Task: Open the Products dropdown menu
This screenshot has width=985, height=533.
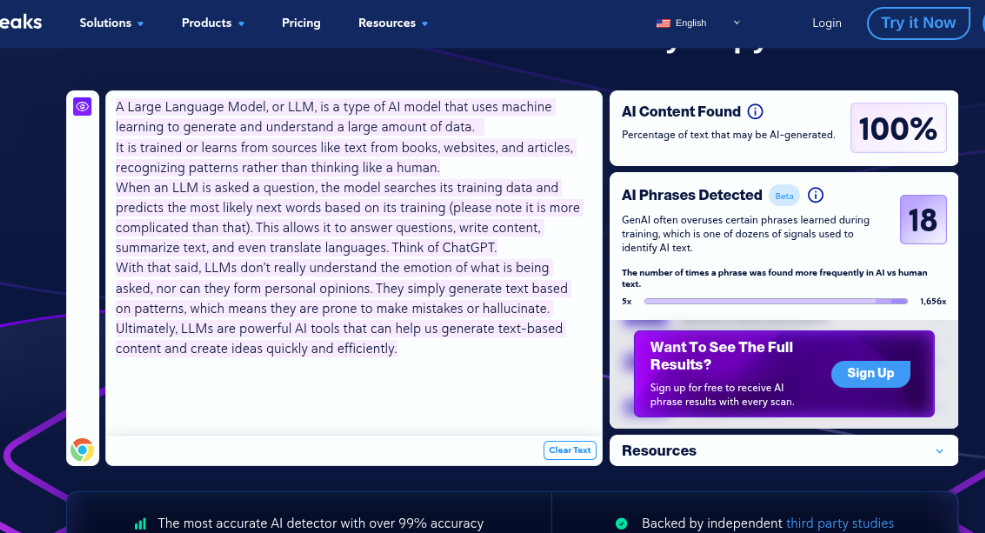Action: [x=213, y=23]
